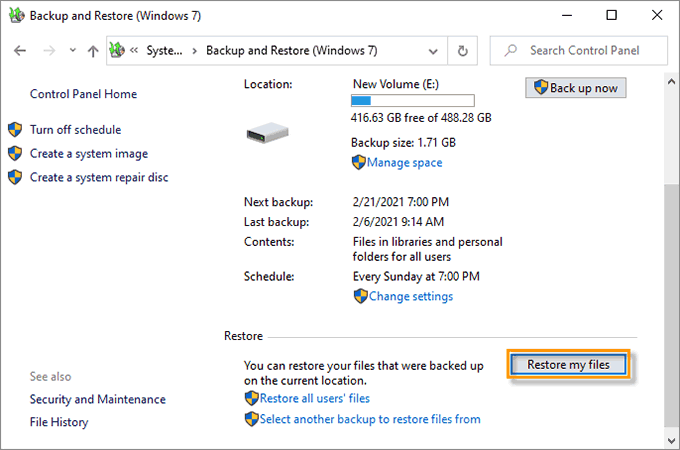Open Restore all users' files link
This screenshot has height=450, width=680.
click(315, 398)
